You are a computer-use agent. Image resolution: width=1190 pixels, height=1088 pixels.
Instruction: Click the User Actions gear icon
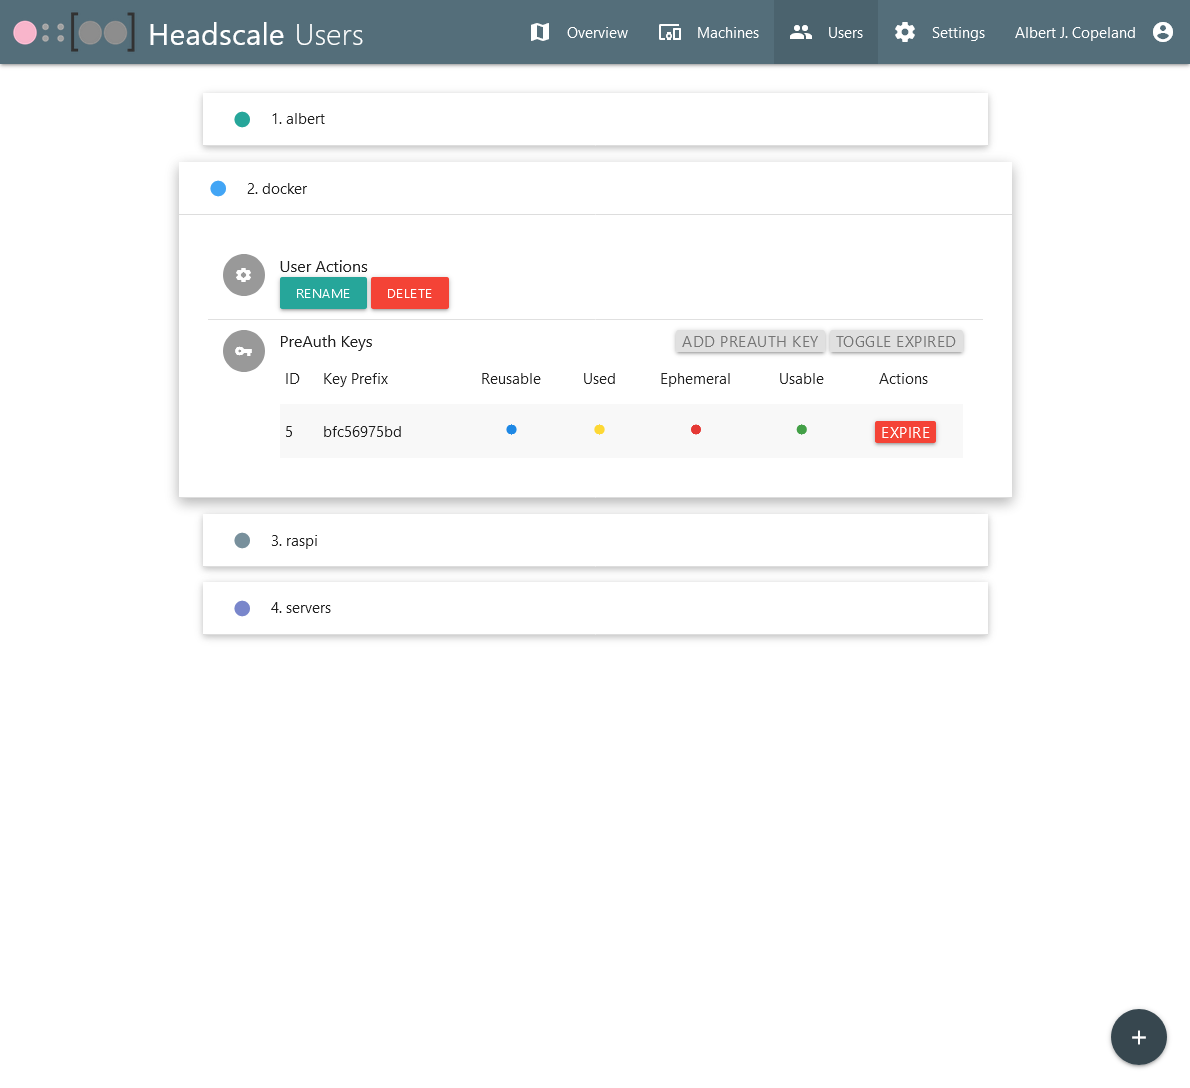[243, 275]
